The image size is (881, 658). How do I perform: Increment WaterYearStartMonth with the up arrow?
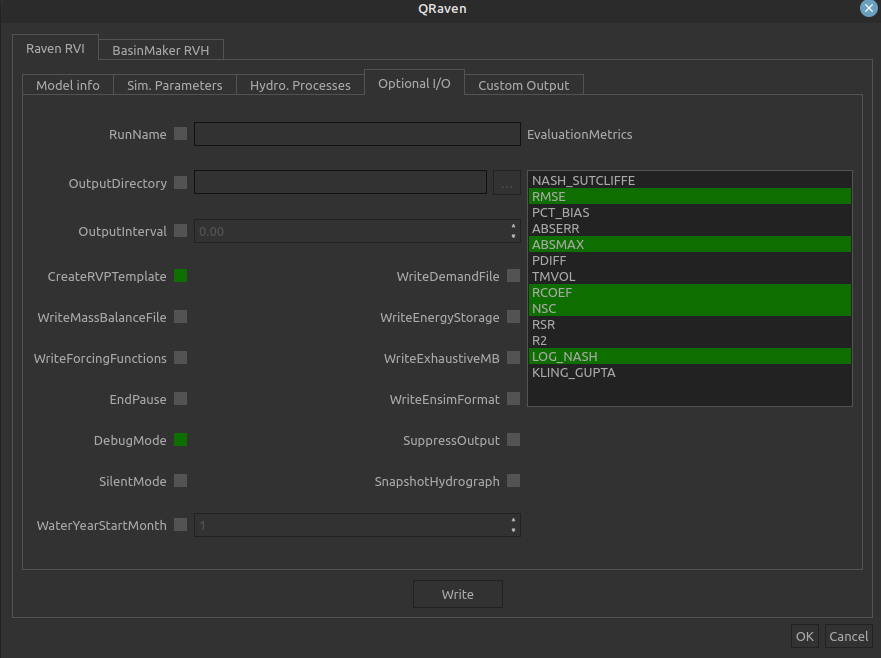tap(514, 520)
